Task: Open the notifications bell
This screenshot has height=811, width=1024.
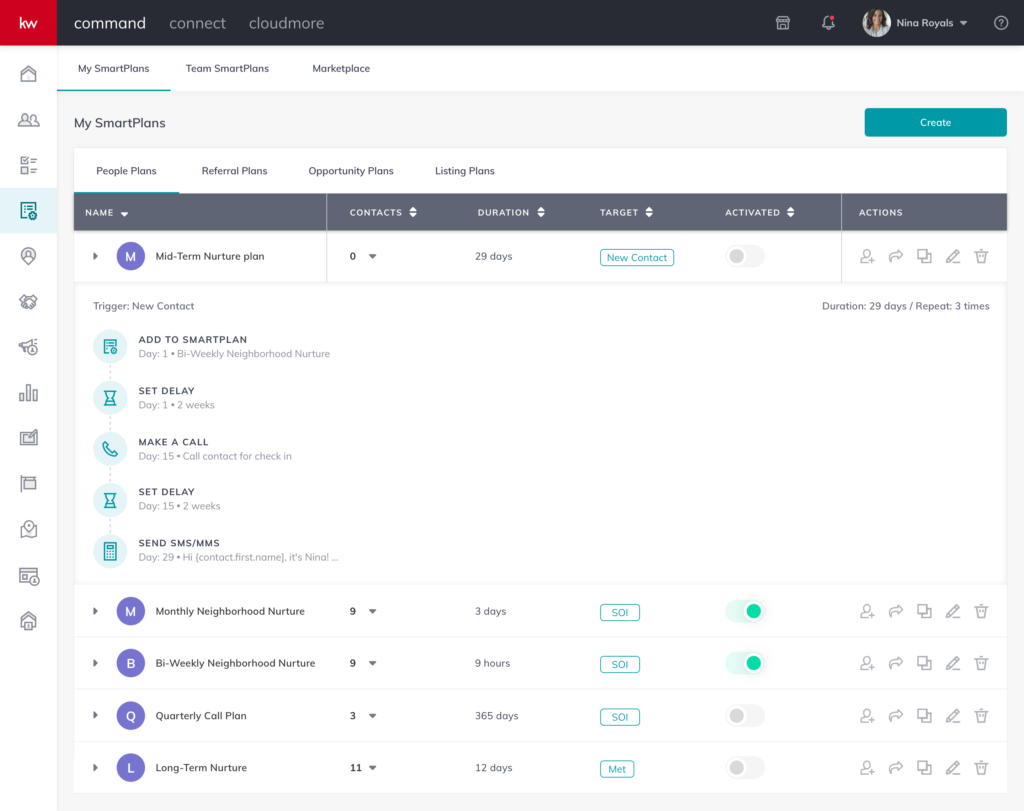Action: (x=828, y=23)
